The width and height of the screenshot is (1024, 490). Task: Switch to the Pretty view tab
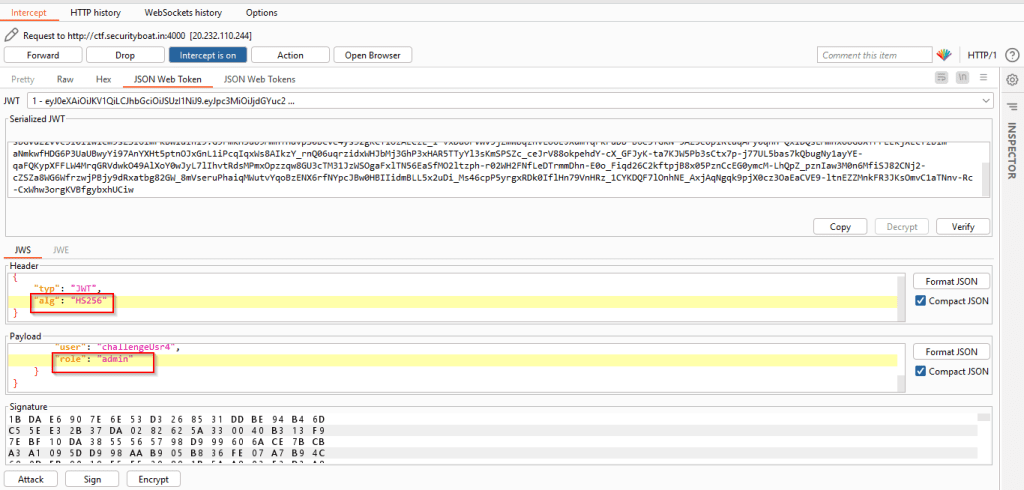pos(23,79)
